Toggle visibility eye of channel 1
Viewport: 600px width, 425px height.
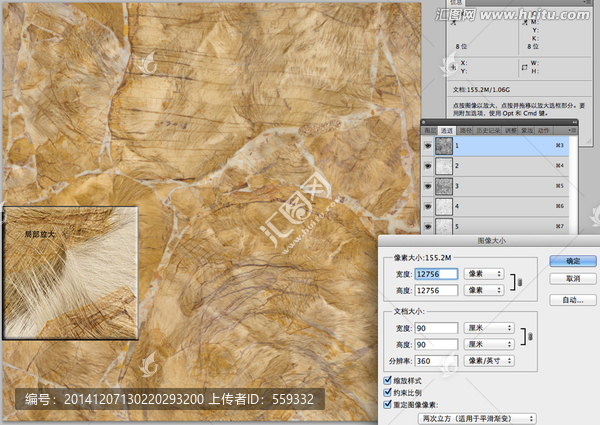428,146
